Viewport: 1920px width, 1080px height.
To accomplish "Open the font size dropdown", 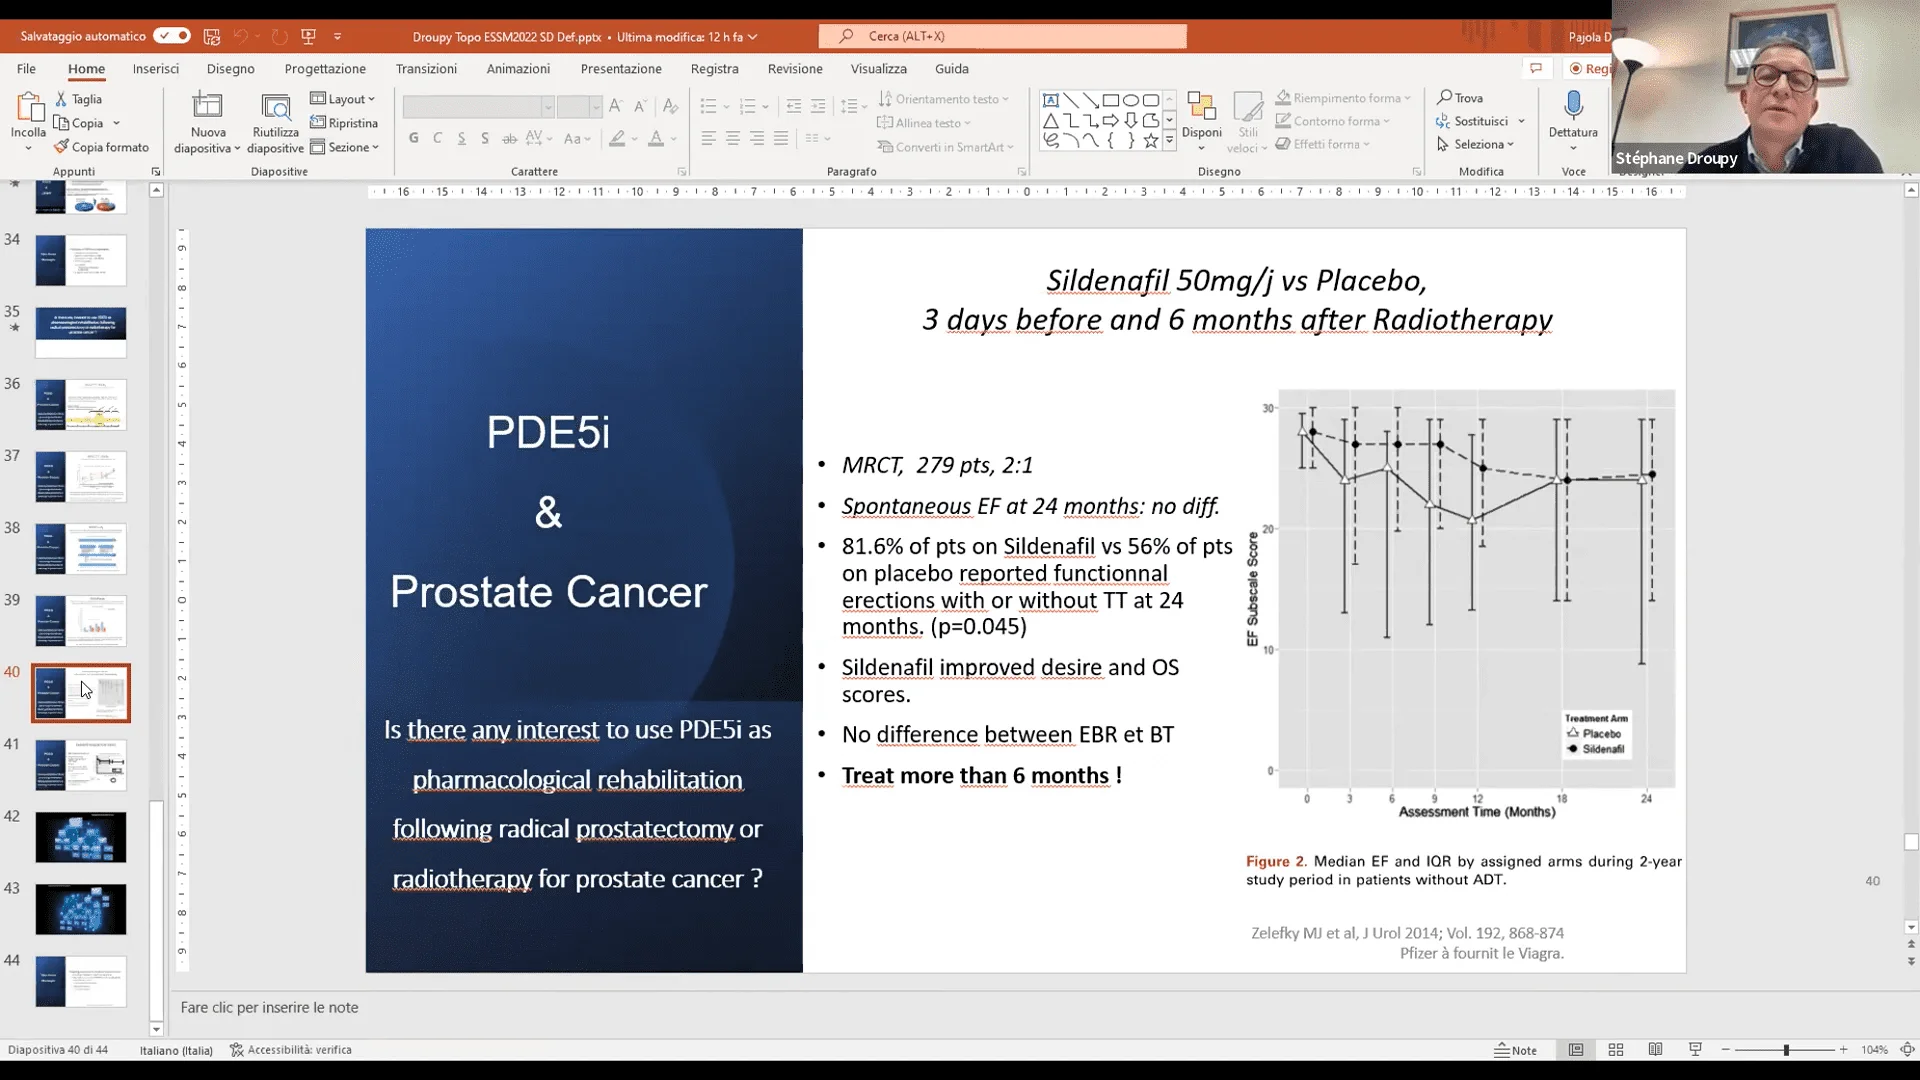I will click(x=595, y=106).
